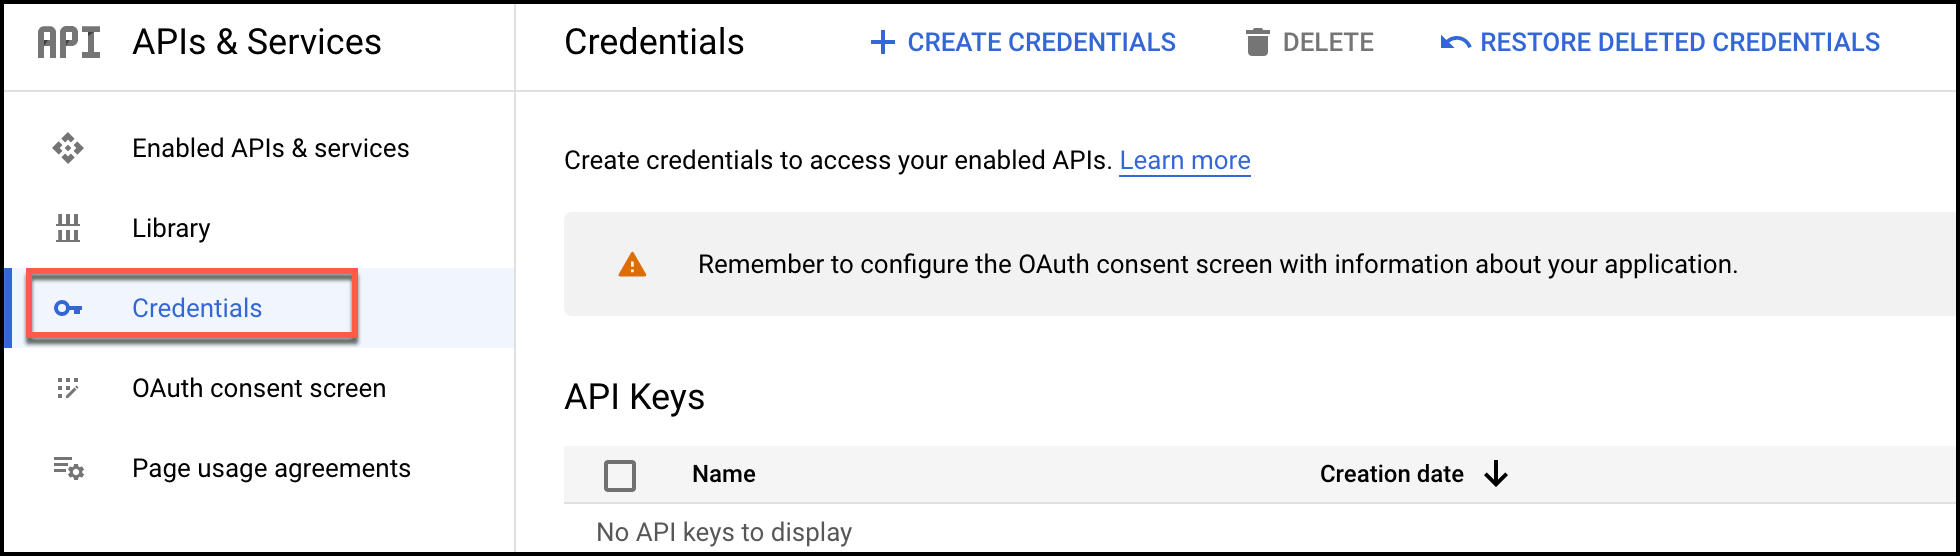Toggle the select-all API keys checkbox
The height and width of the screenshot is (556, 1960).
(x=620, y=475)
